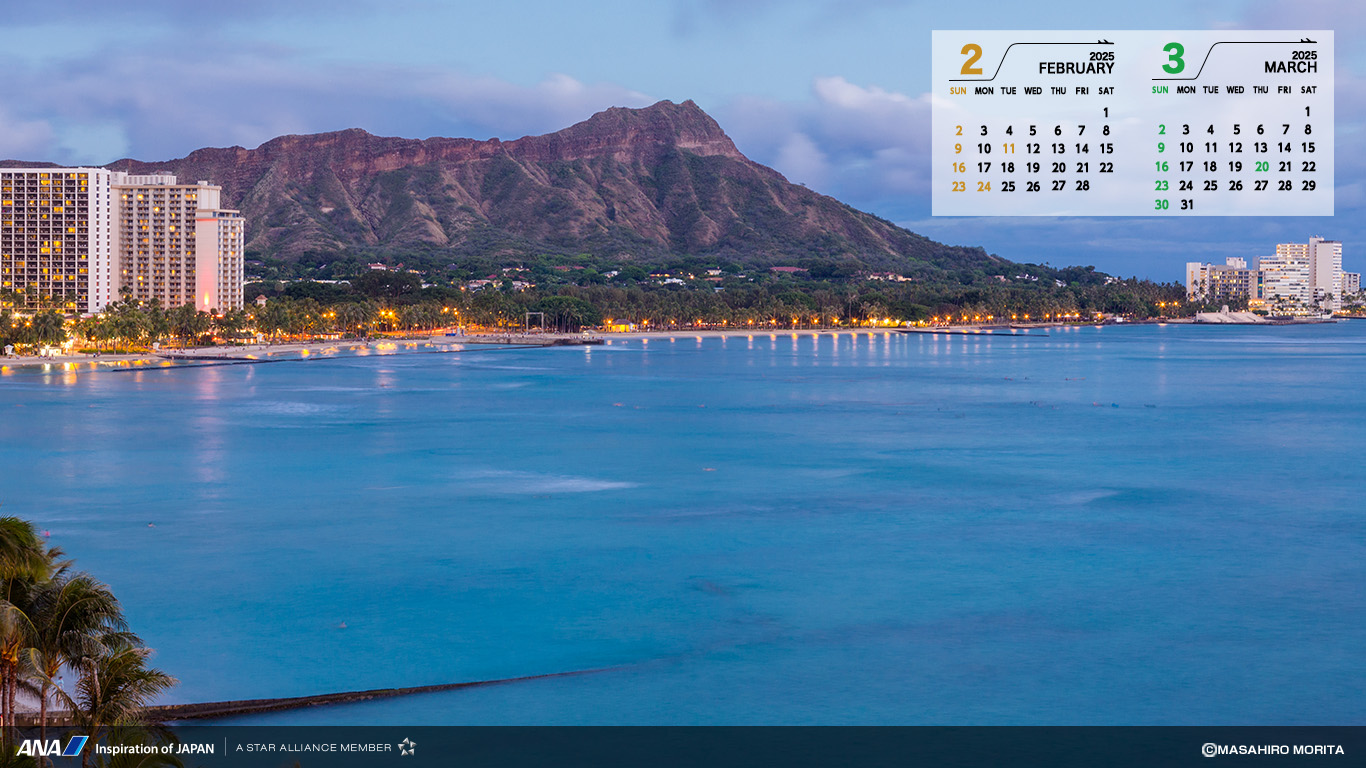Click the copyright symbol before Masahiro Morita
The image size is (1366, 768).
pos(1208,750)
